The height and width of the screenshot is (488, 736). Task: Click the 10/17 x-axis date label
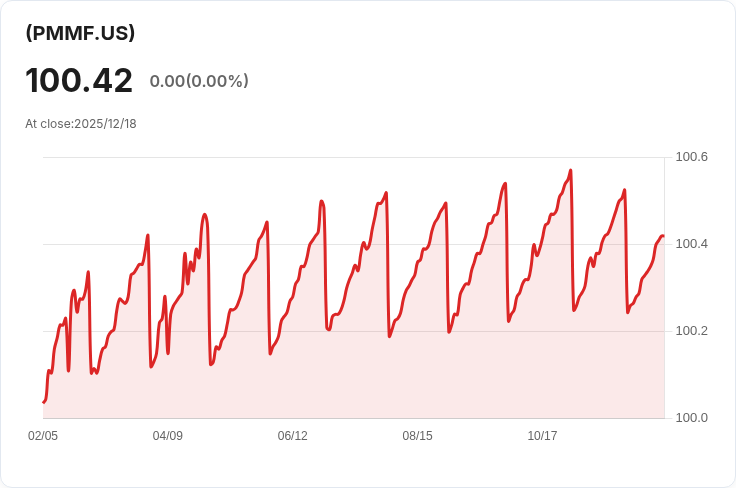point(542,436)
